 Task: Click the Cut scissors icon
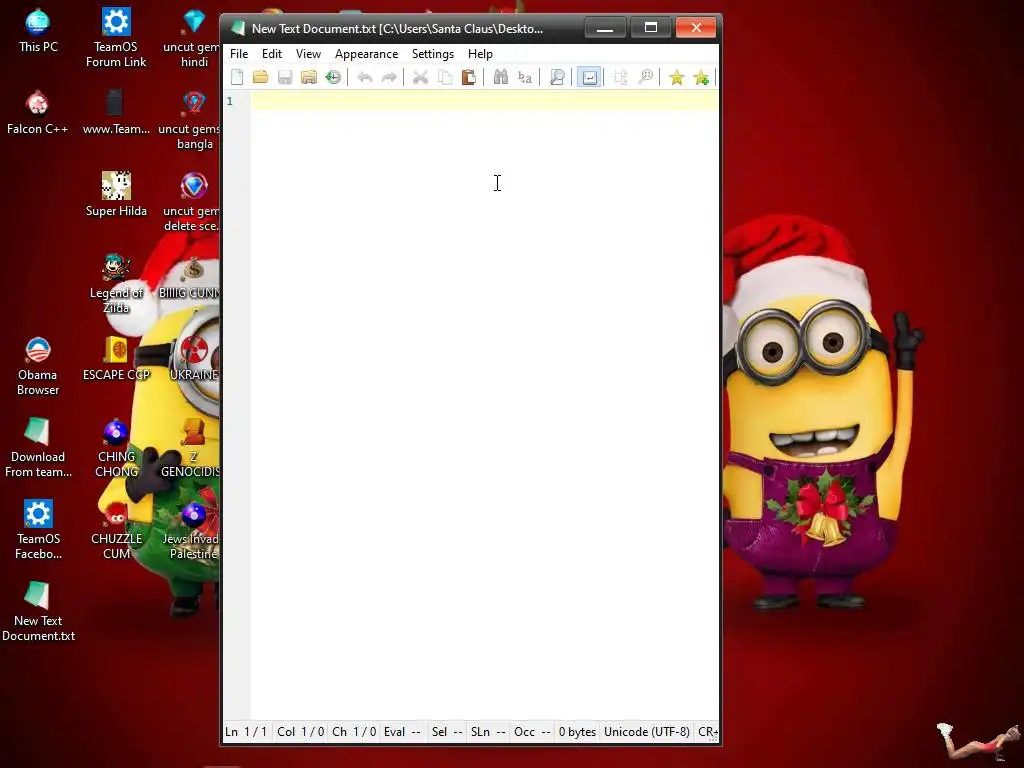421,77
